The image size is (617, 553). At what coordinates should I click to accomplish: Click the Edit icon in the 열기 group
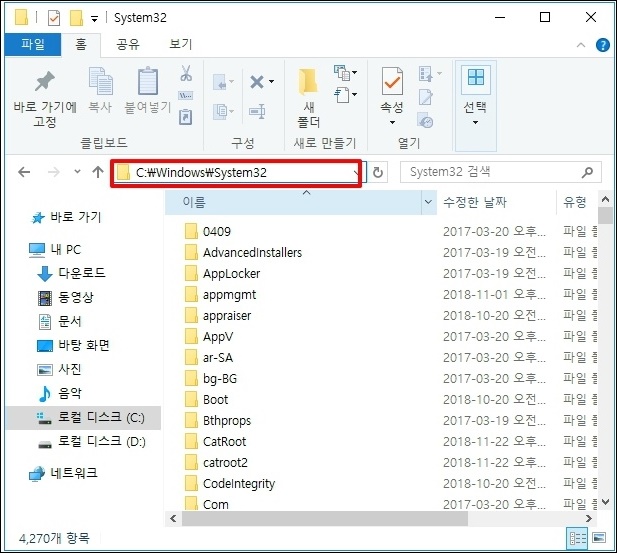pos(426,97)
